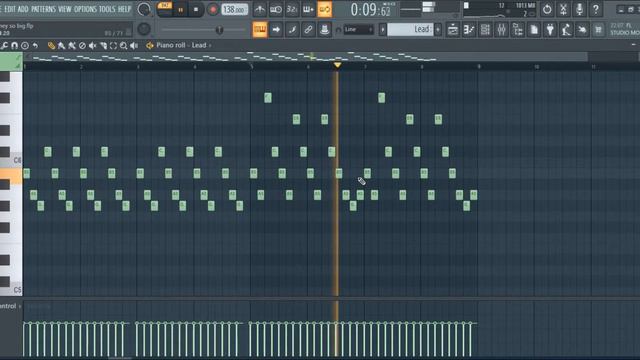Click the main pitch knob

pyautogui.click(x=144, y=29)
